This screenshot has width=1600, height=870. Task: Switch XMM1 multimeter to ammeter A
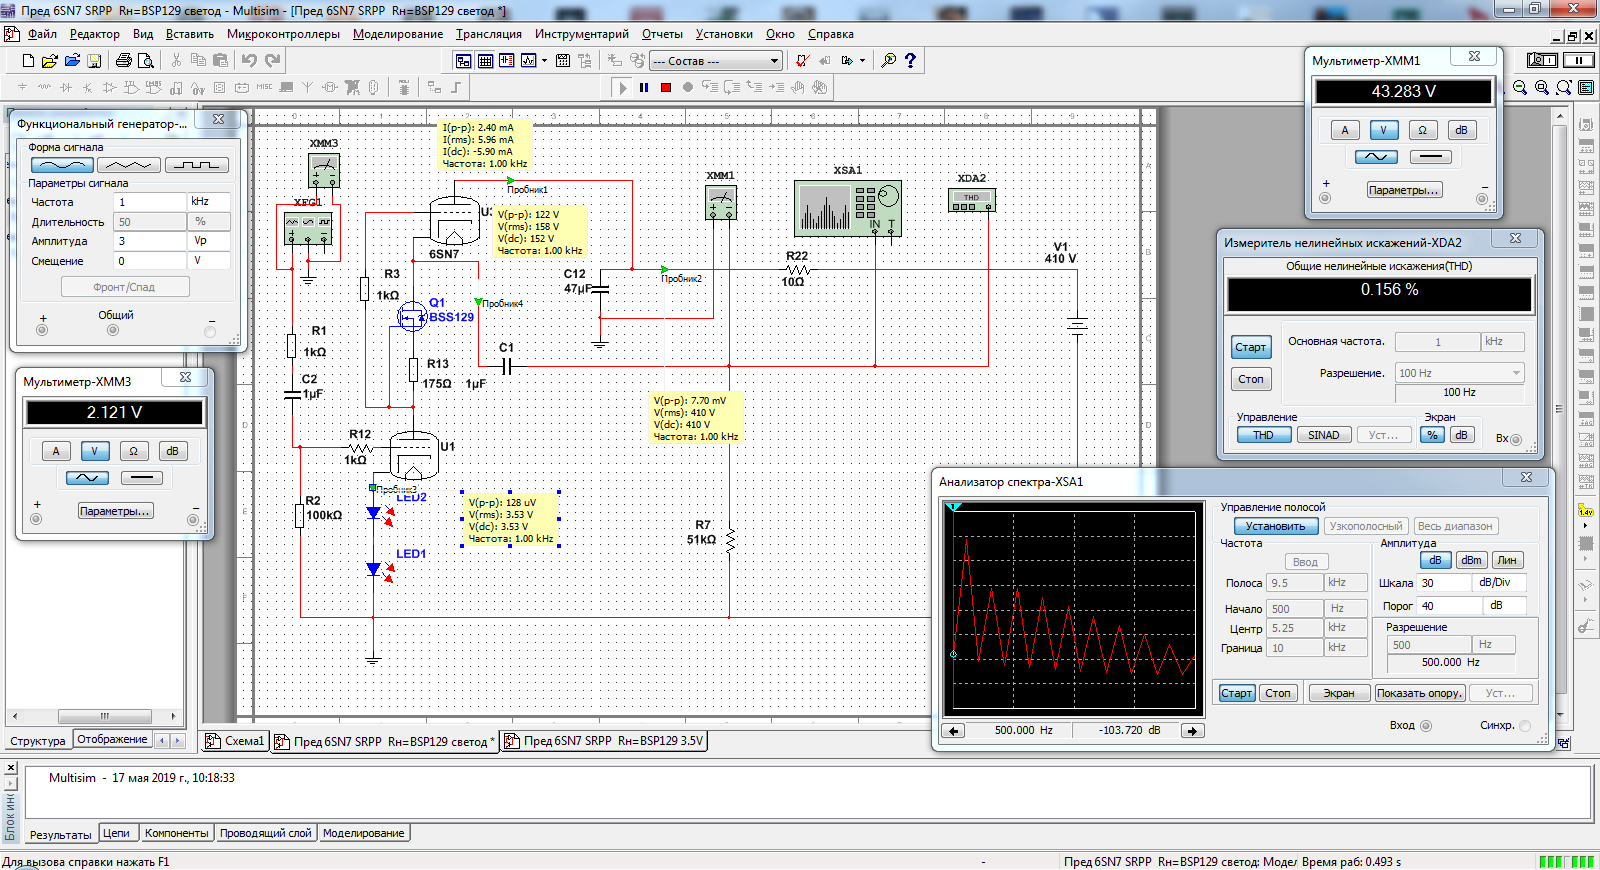(x=1345, y=130)
